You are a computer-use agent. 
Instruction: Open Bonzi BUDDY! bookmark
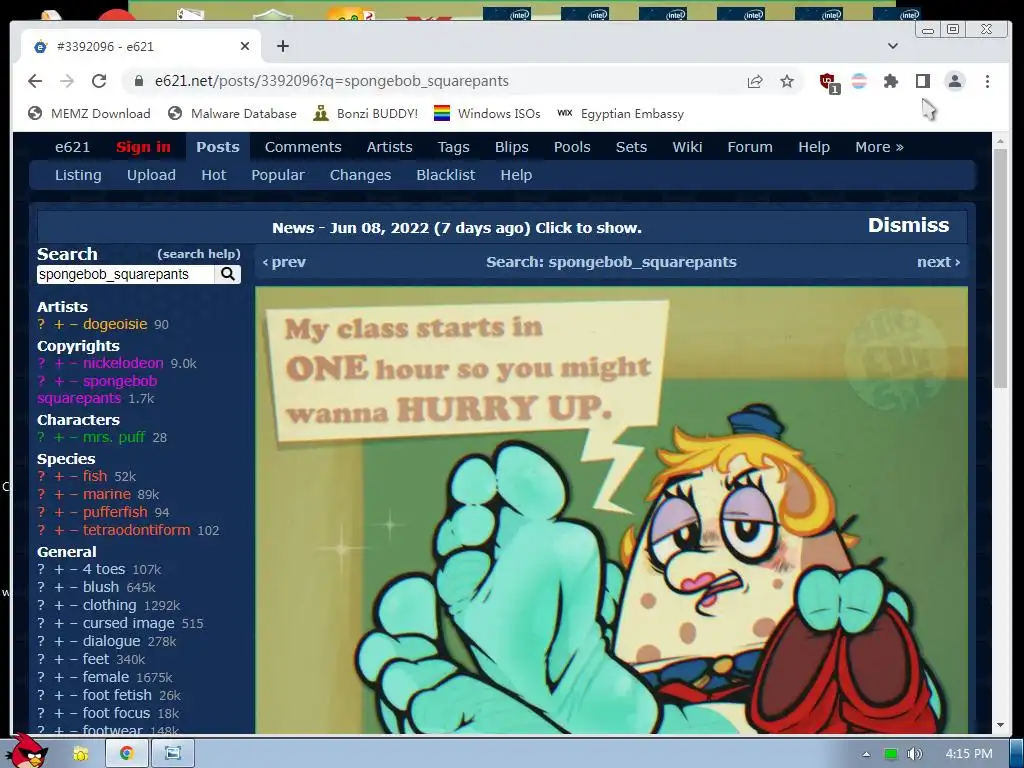point(366,114)
